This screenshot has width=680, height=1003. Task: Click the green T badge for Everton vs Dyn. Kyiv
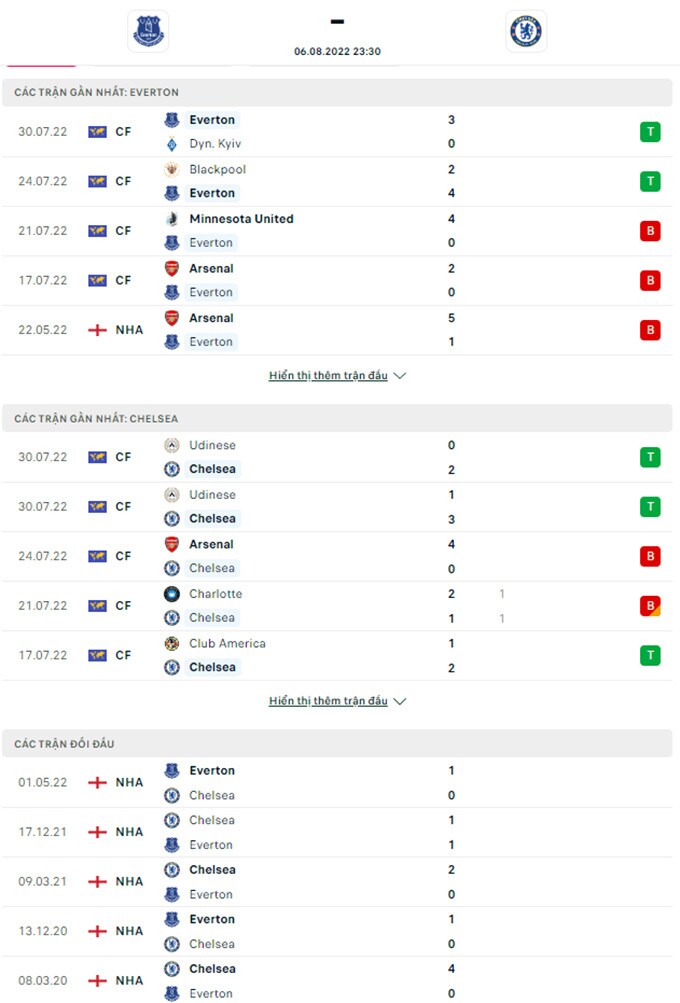tap(650, 132)
